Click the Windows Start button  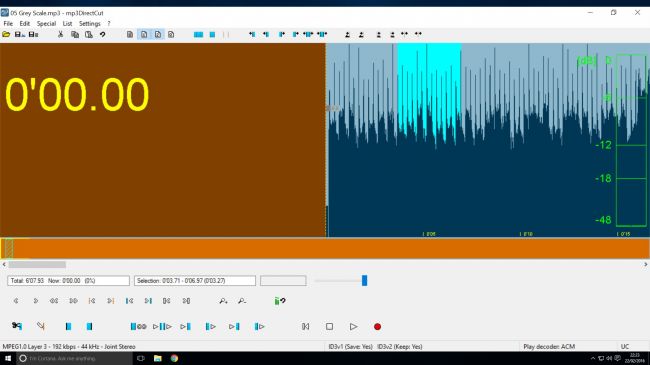[x=8, y=358]
